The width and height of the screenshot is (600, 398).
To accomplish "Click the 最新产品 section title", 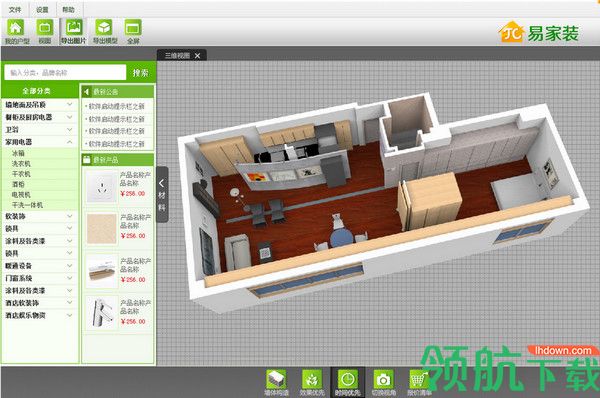I will (x=106, y=160).
